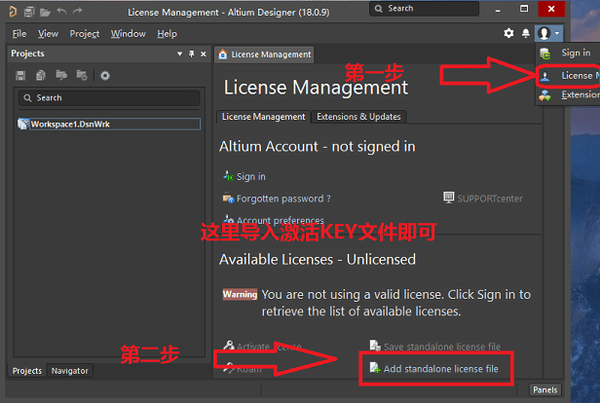The image size is (600, 403).
Task: Open the user account dropdown
Action: point(549,33)
